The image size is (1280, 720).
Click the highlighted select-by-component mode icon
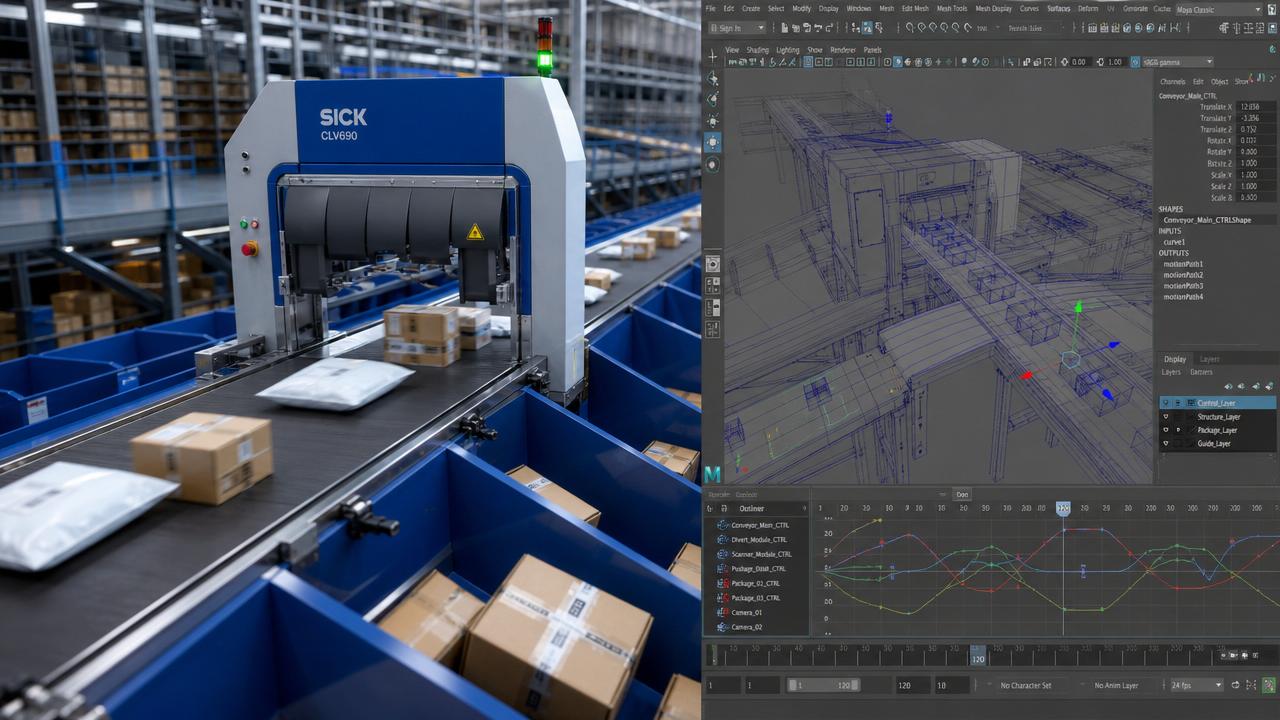[867, 28]
